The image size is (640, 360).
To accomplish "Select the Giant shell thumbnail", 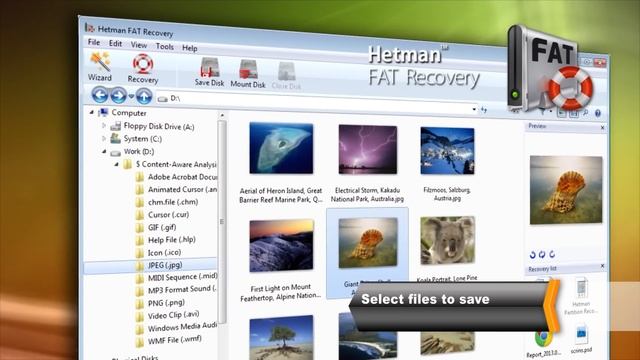I will [x=367, y=243].
